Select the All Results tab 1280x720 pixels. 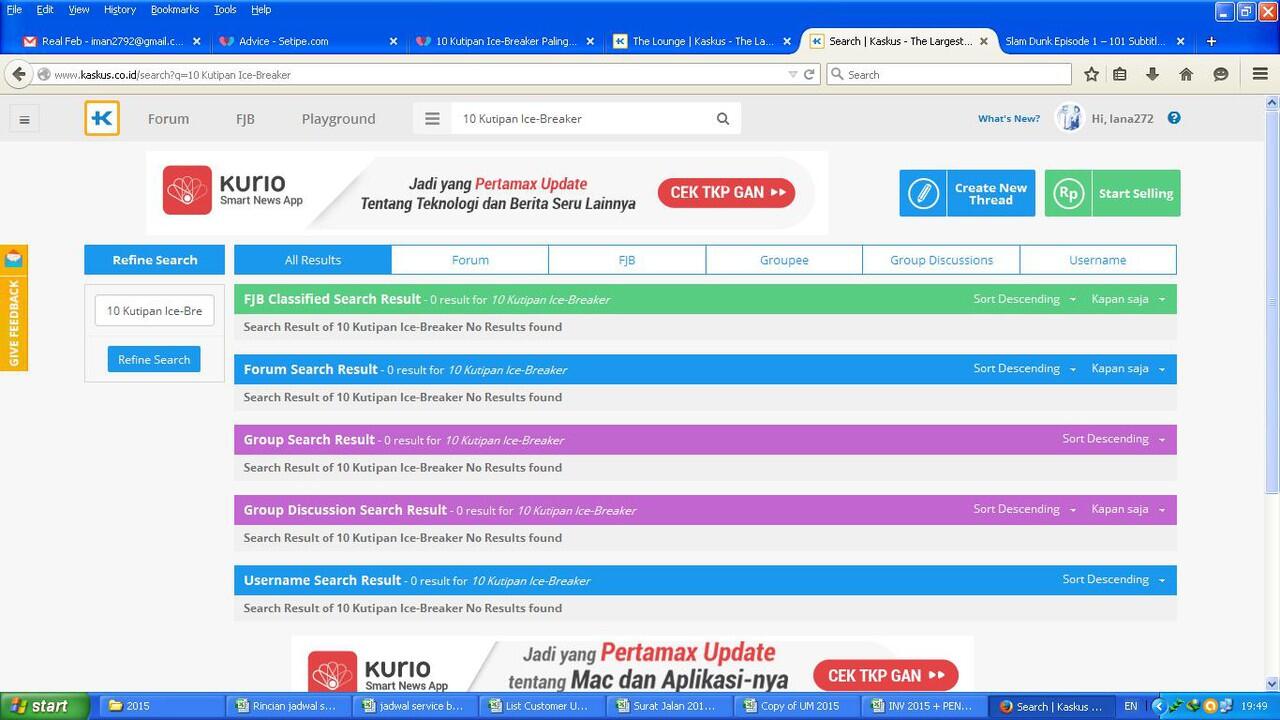[x=313, y=260]
